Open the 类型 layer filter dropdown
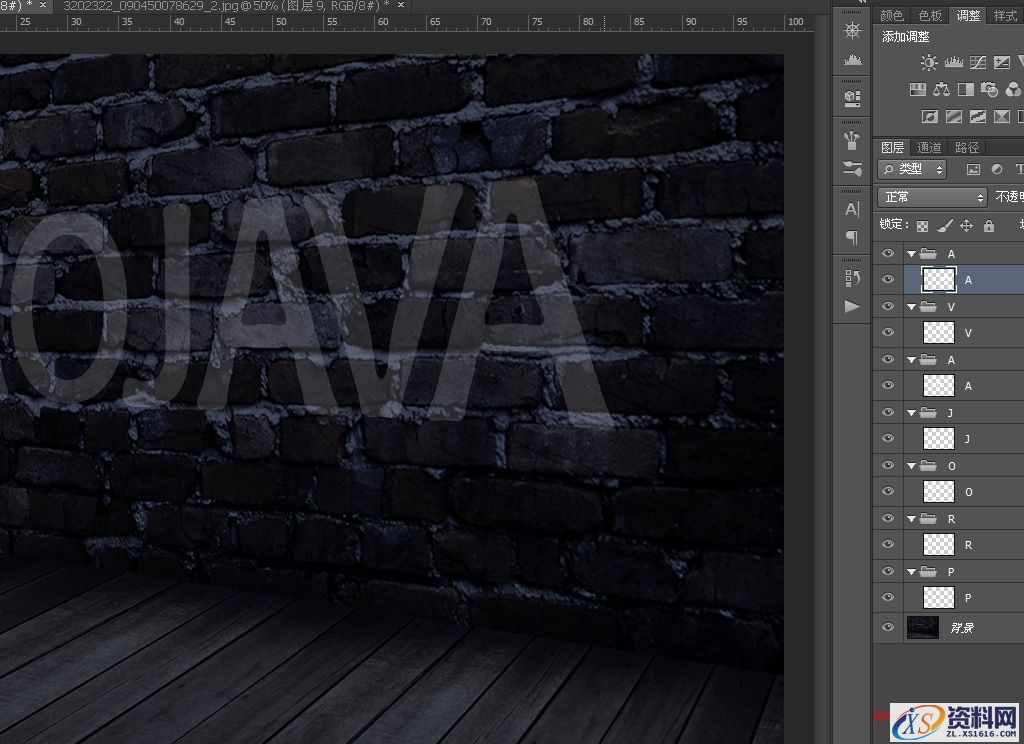The image size is (1024, 744). point(912,169)
